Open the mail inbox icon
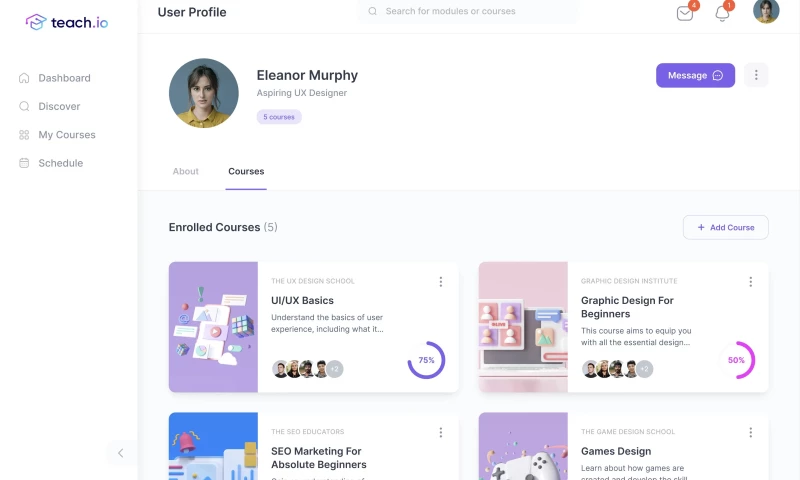Screen dimensions: 800x480 click(685, 13)
